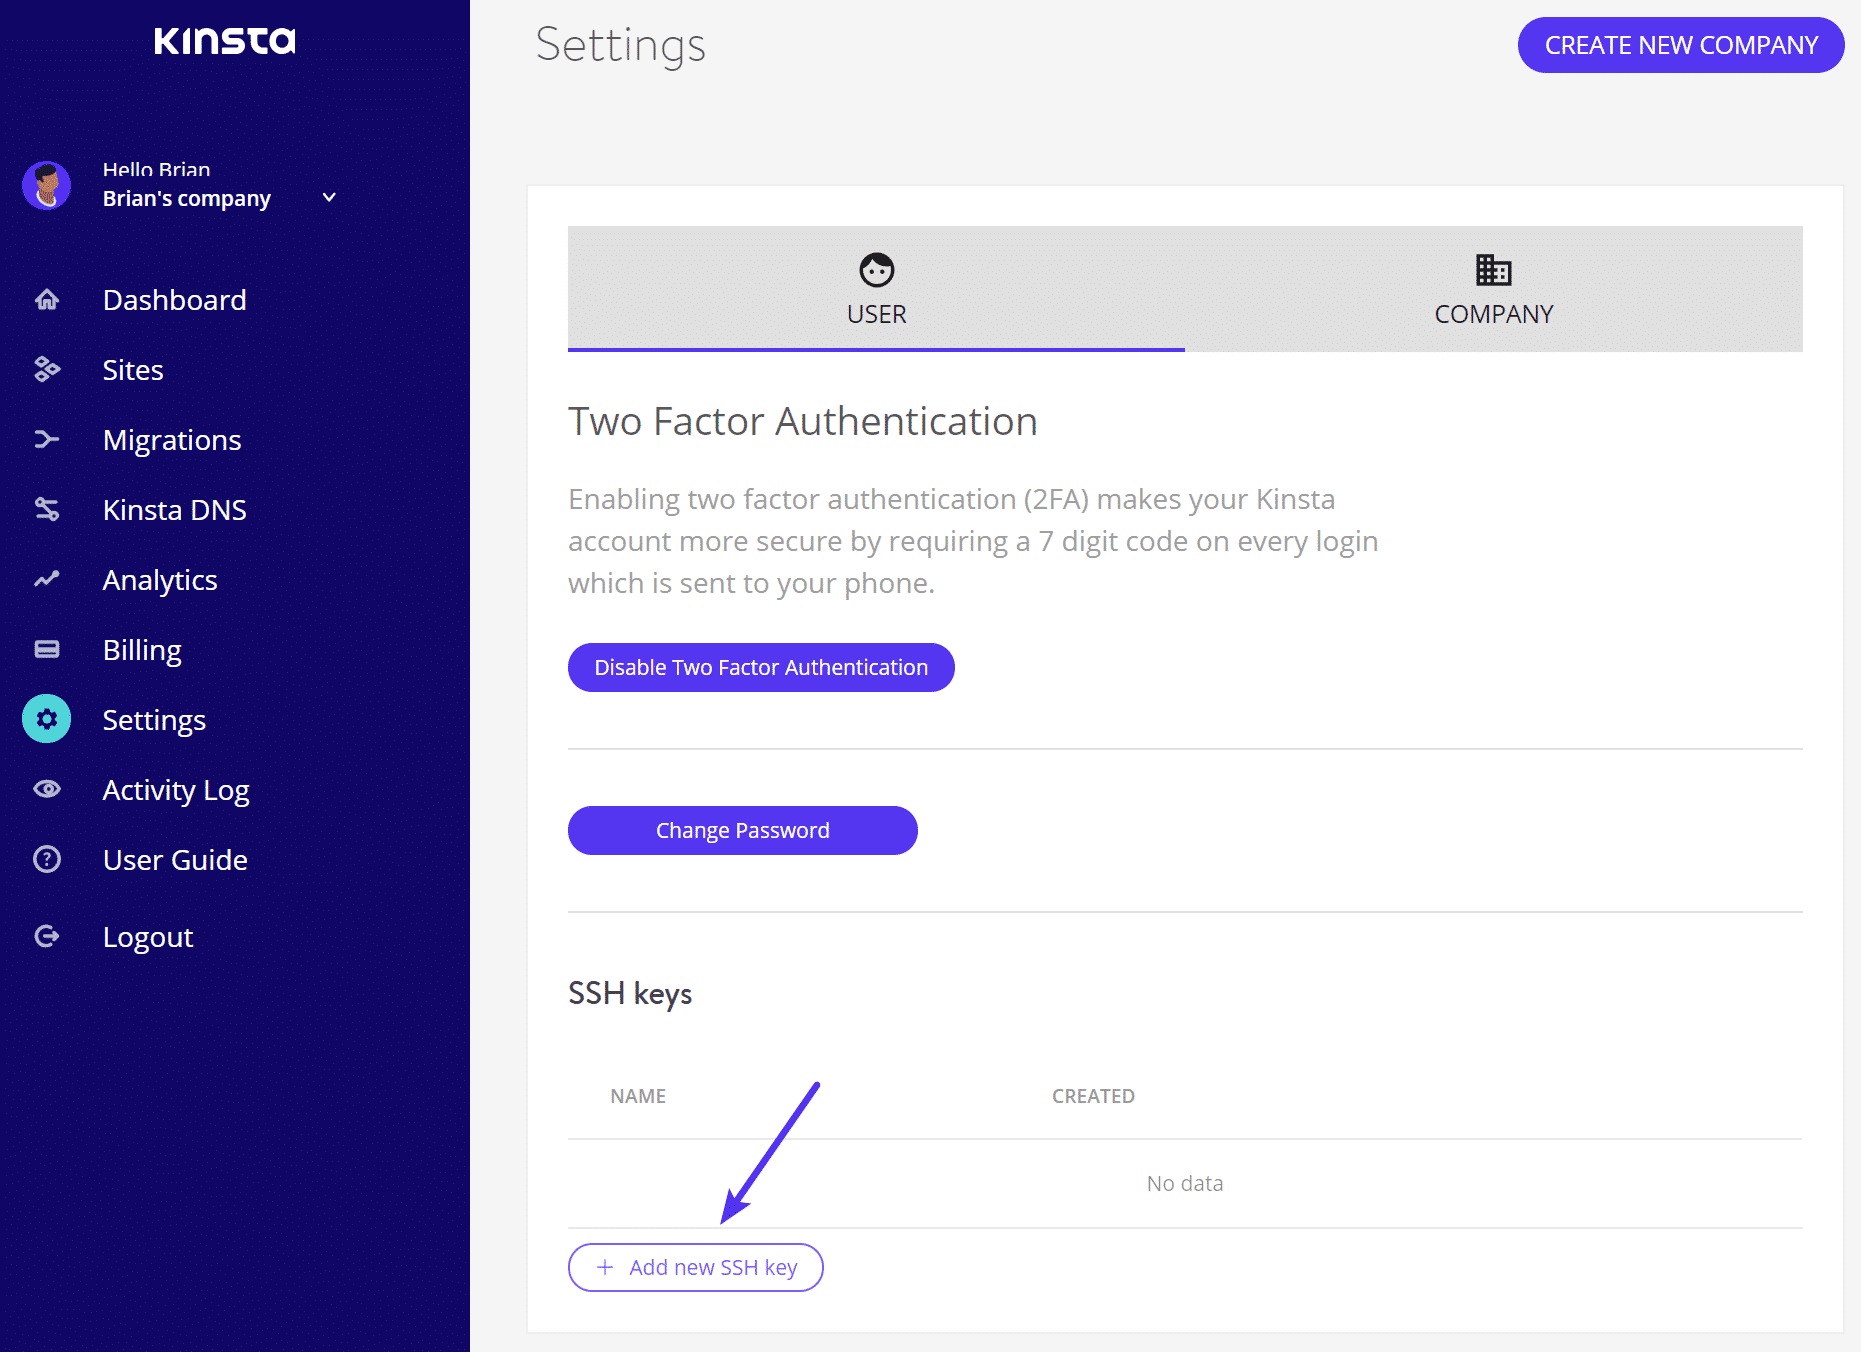This screenshot has height=1352, width=1861.
Task: Select the Settings gear icon
Action: pos(47,719)
